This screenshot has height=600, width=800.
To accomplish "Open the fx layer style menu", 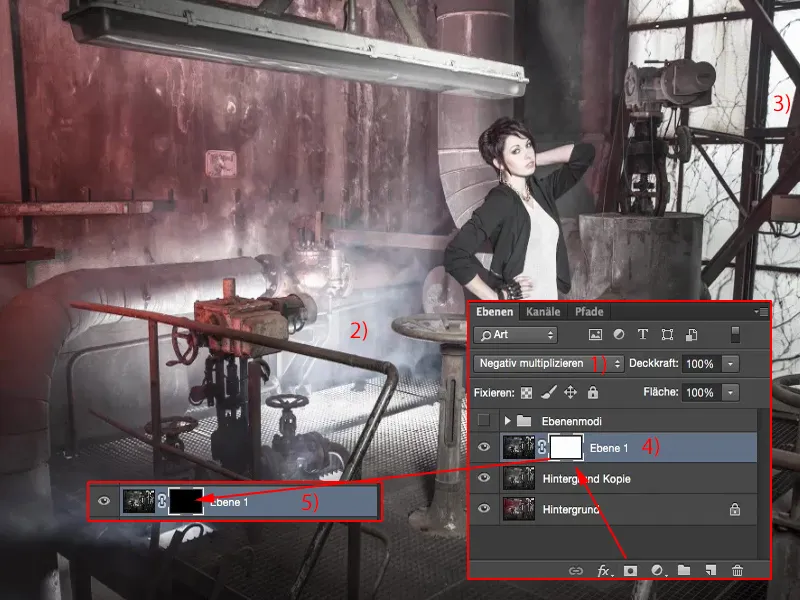I will point(604,570).
